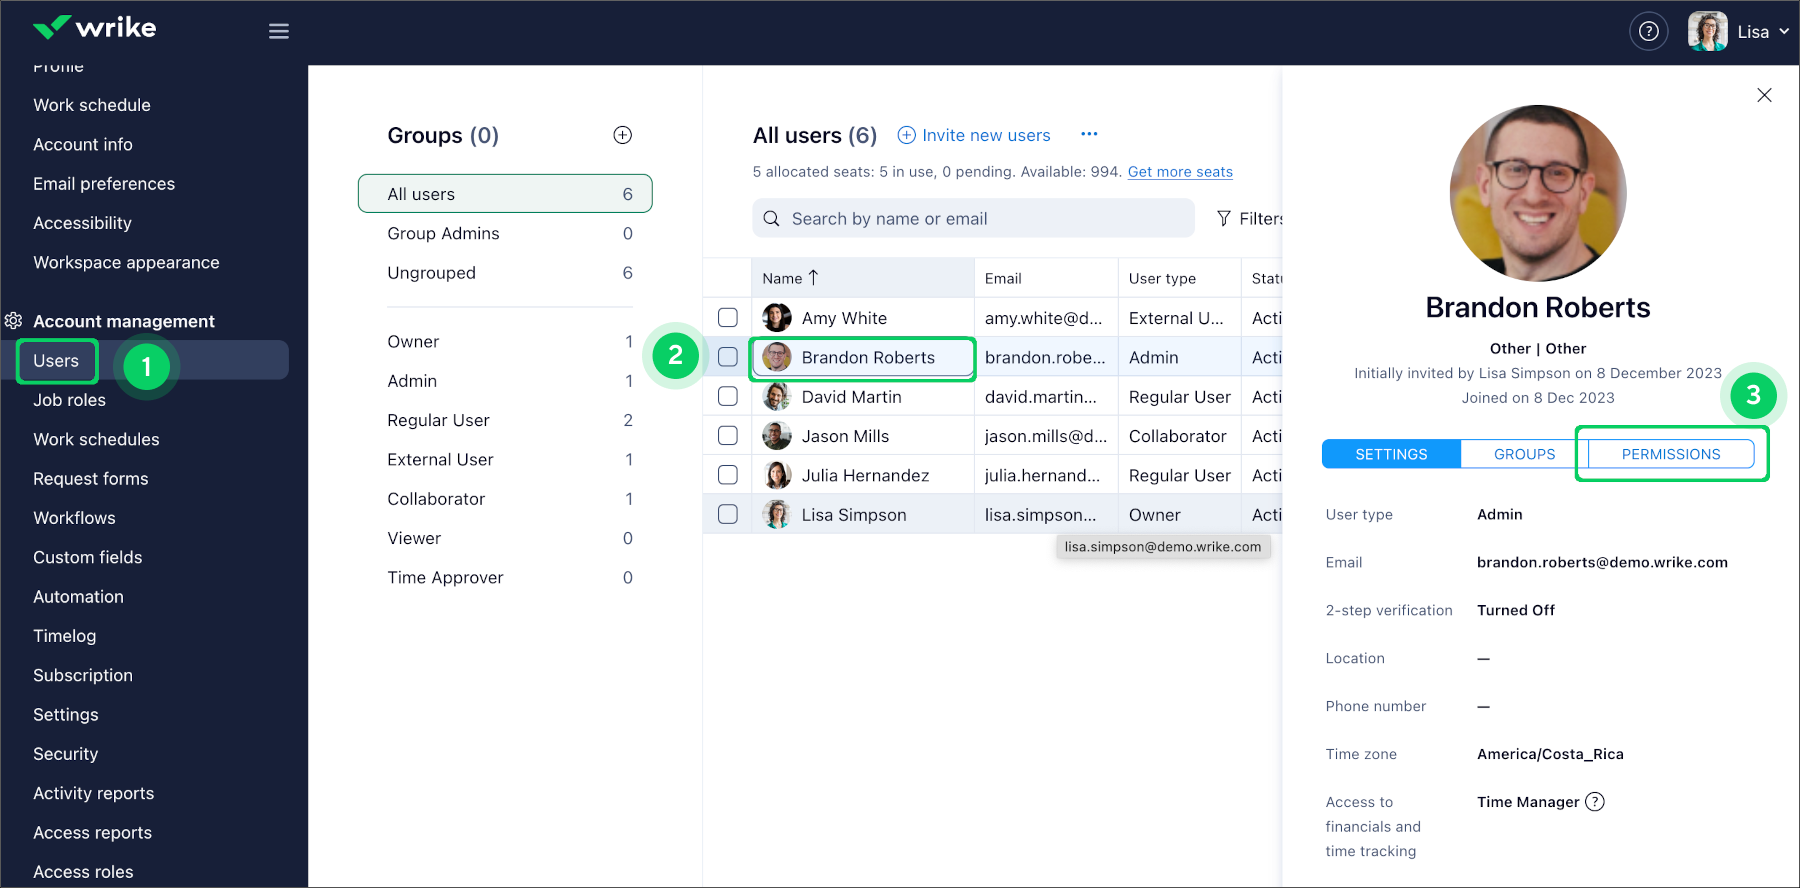Switch to the Permissions tab
Image resolution: width=1800 pixels, height=888 pixels.
pos(1670,454)
